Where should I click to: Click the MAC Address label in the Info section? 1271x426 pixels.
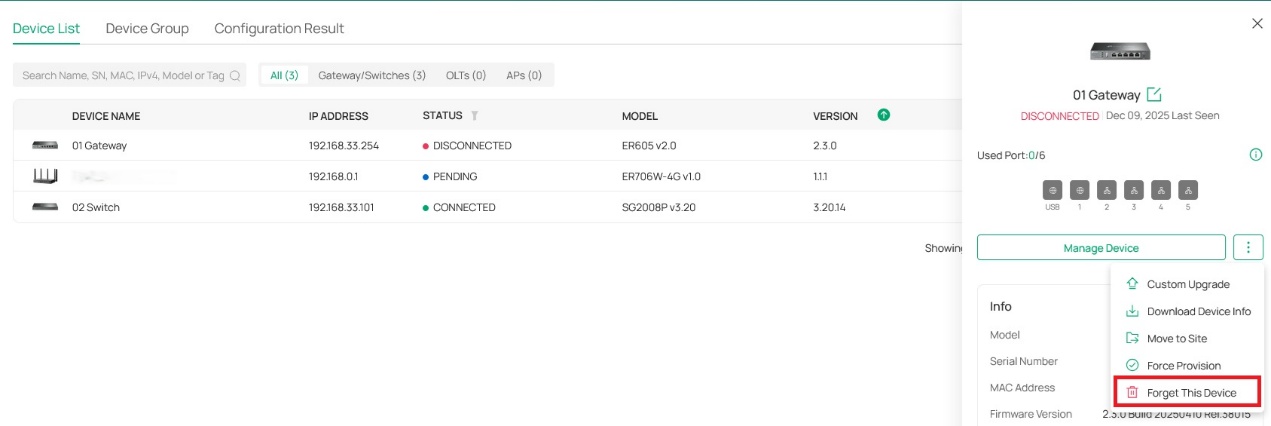1023,387
